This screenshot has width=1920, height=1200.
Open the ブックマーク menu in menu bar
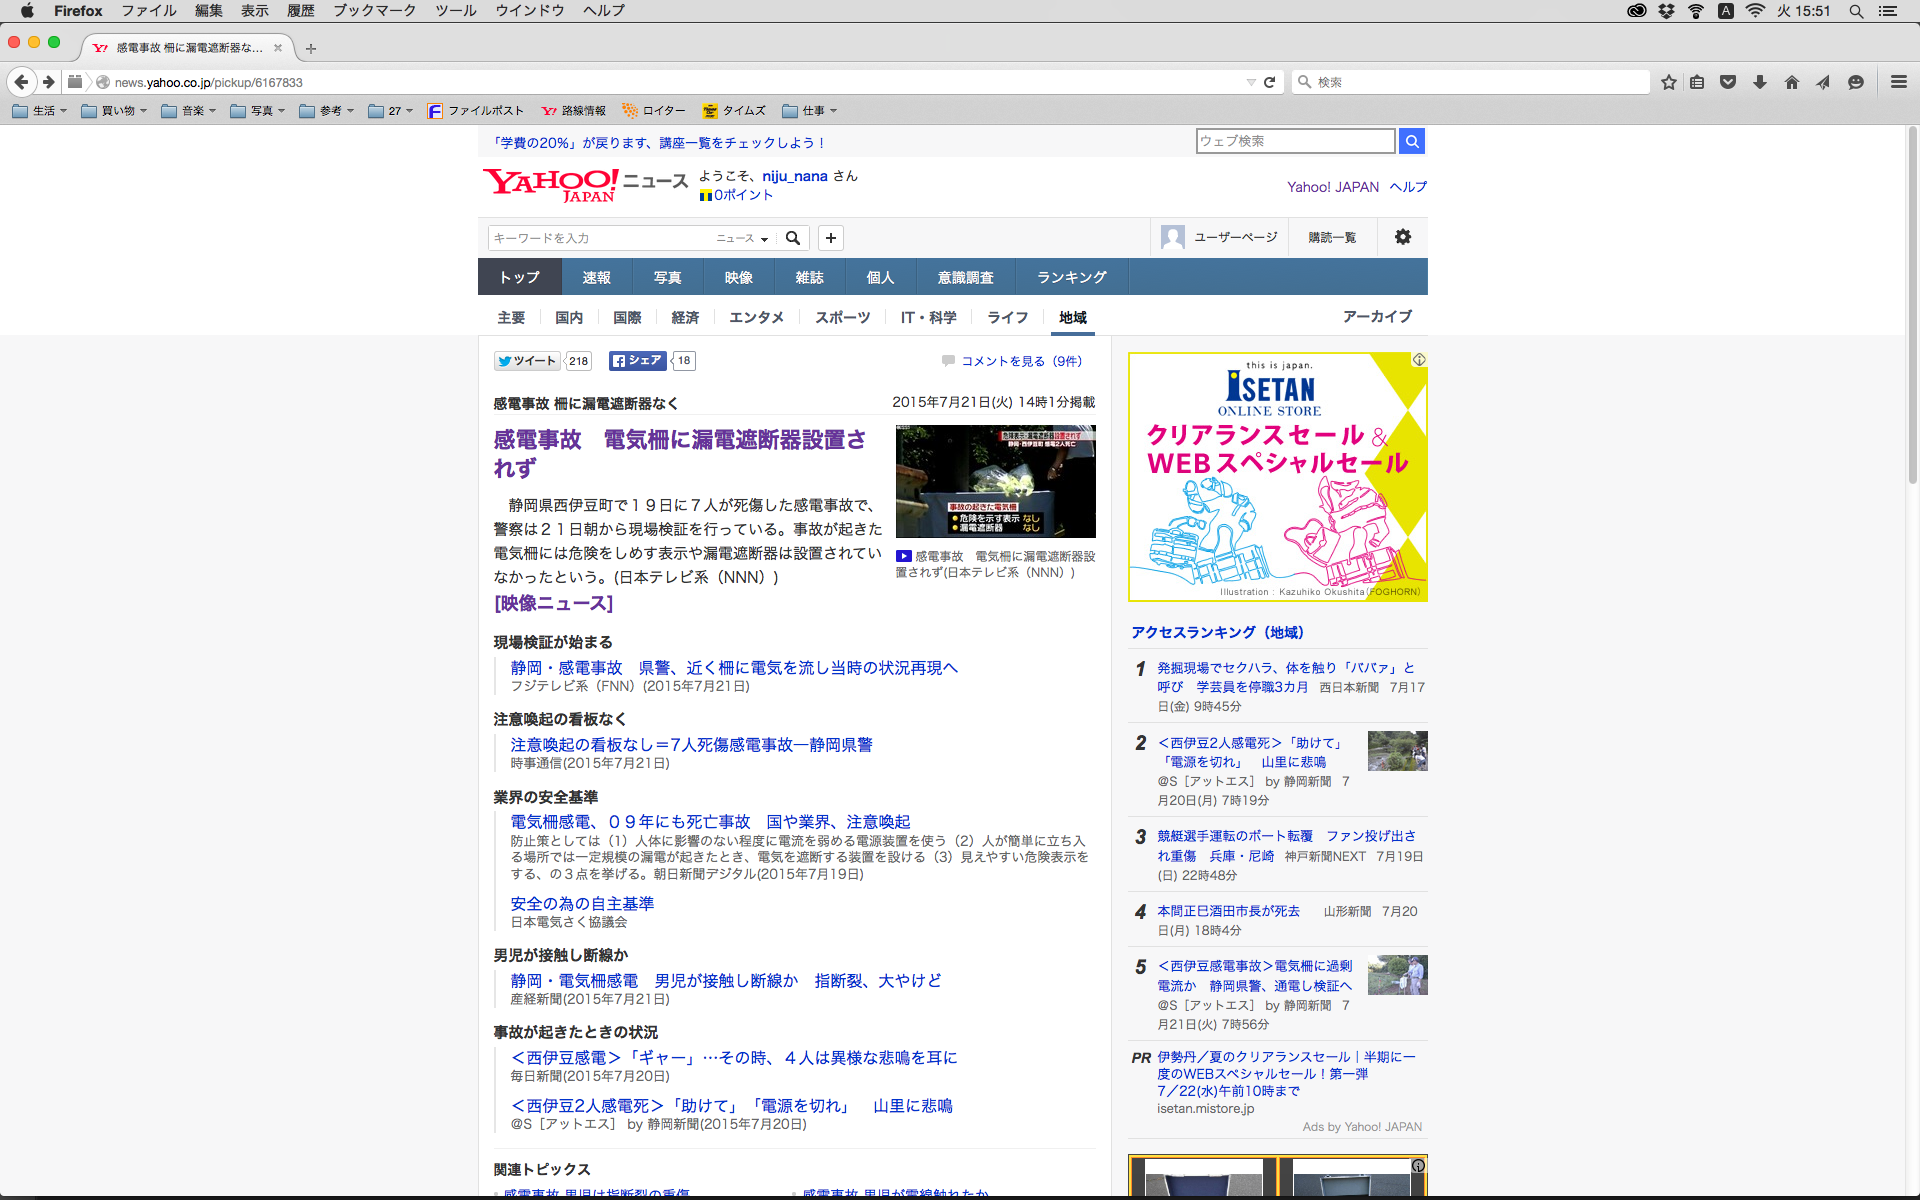[374, 11]
